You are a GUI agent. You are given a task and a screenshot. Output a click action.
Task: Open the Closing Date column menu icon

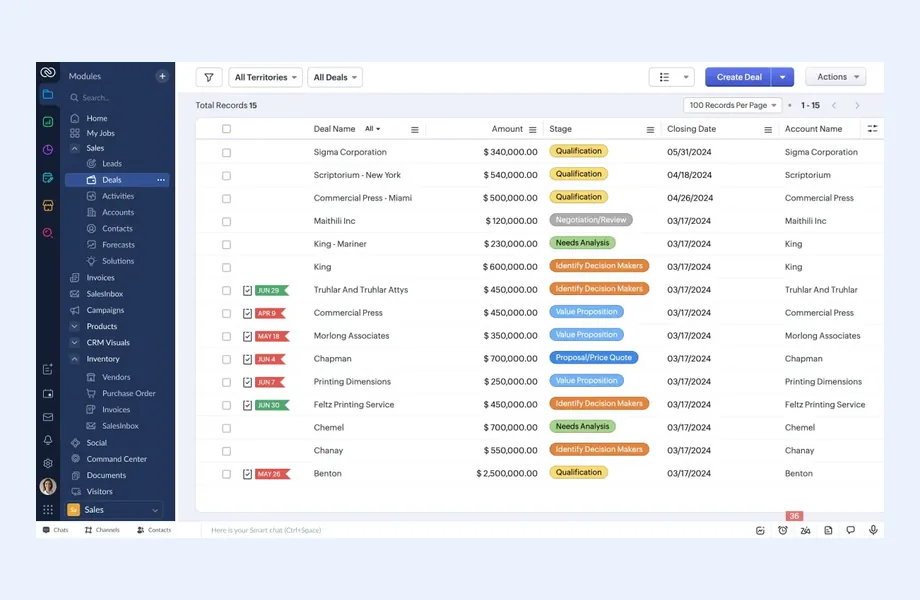pos(767,130)
